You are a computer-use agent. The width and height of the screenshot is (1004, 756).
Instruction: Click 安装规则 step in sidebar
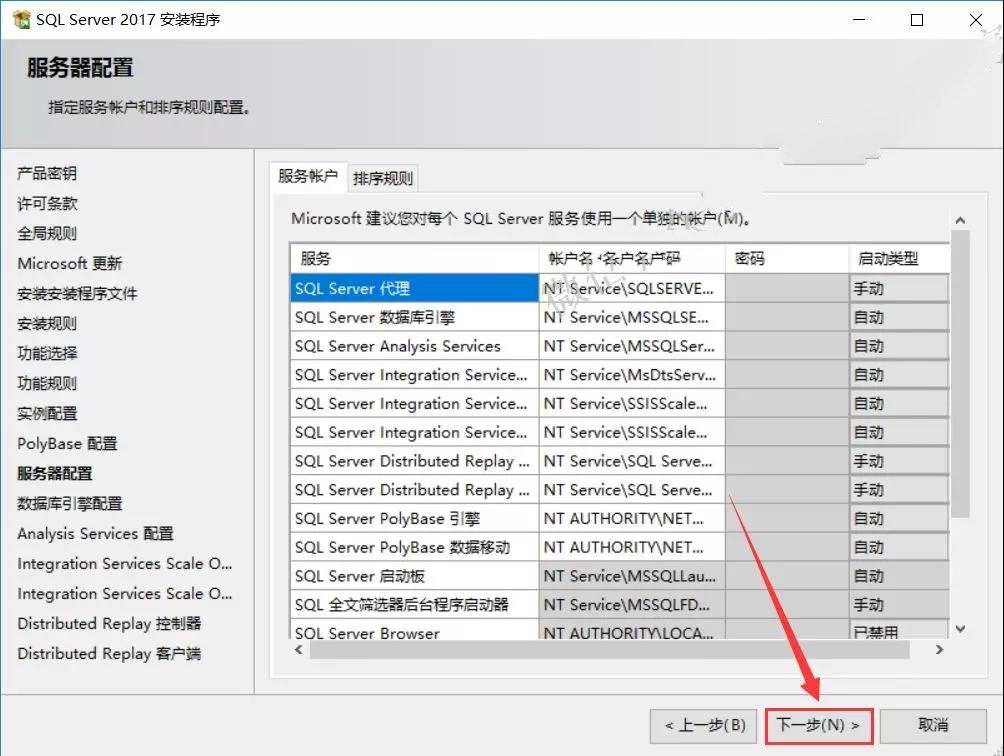(x=47, y=324)
